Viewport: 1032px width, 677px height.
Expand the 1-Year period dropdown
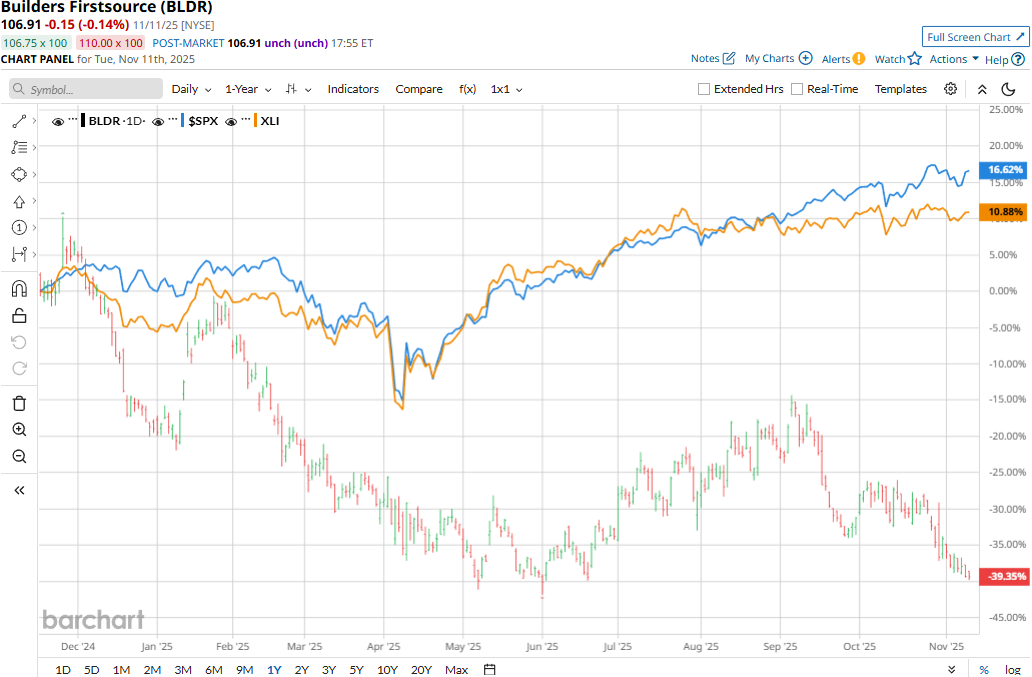pyautogui.click(x=246, y=89)
